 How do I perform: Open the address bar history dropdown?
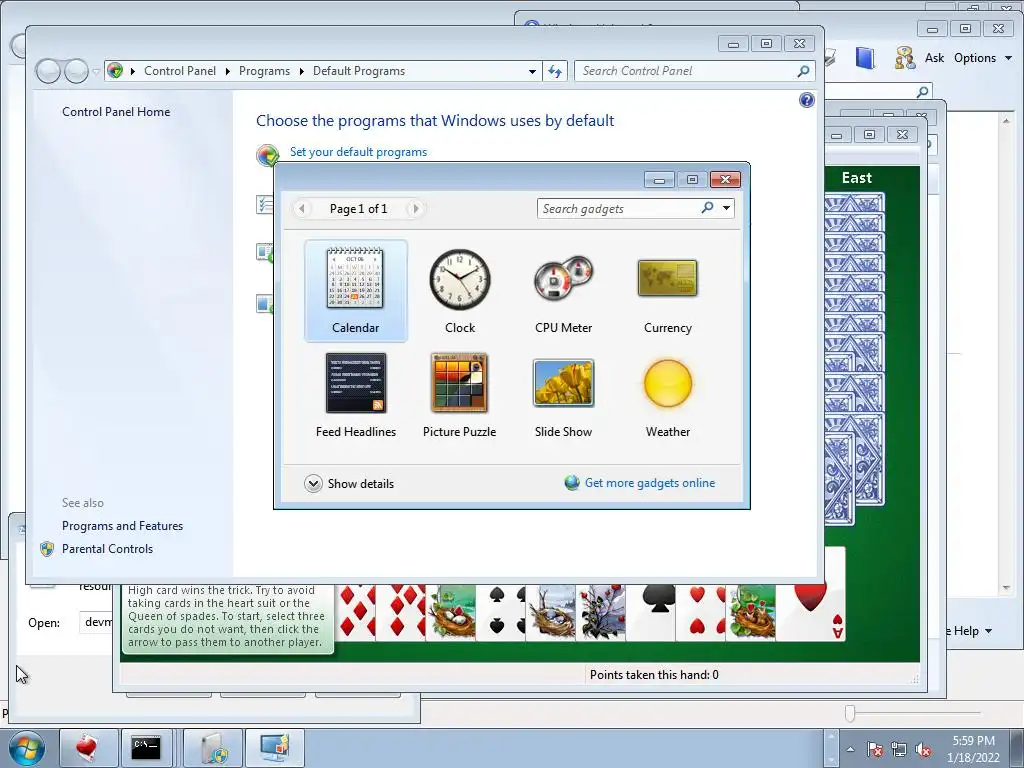point(532,71)
